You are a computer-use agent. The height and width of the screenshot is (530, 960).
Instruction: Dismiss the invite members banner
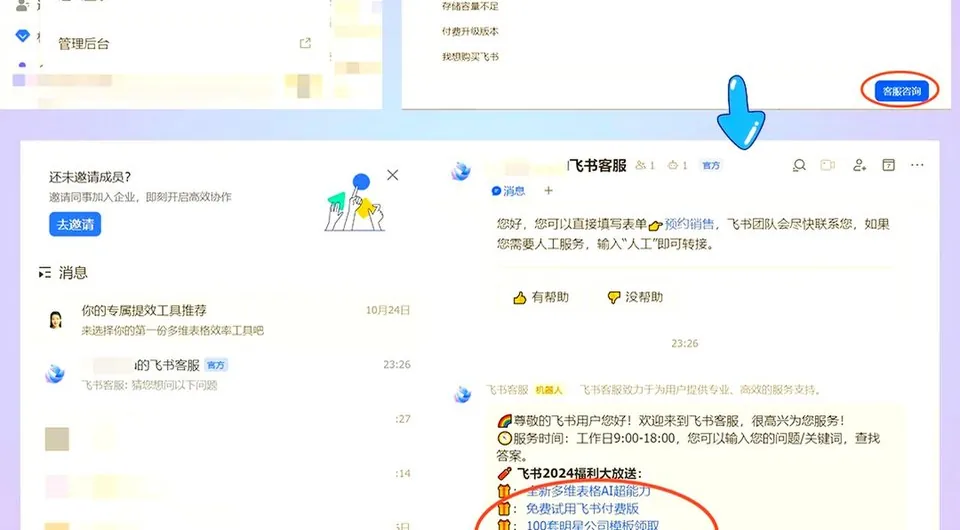tap(392, 175)
